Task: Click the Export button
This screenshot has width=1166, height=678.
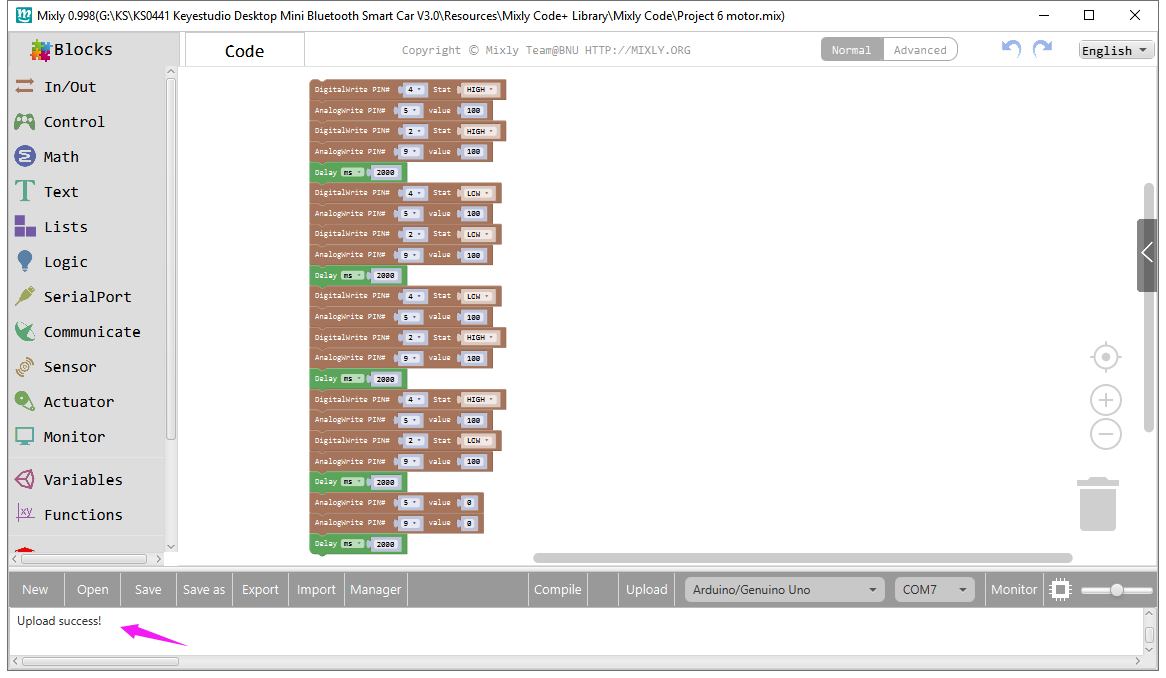Action: click(x=260, y=590)
